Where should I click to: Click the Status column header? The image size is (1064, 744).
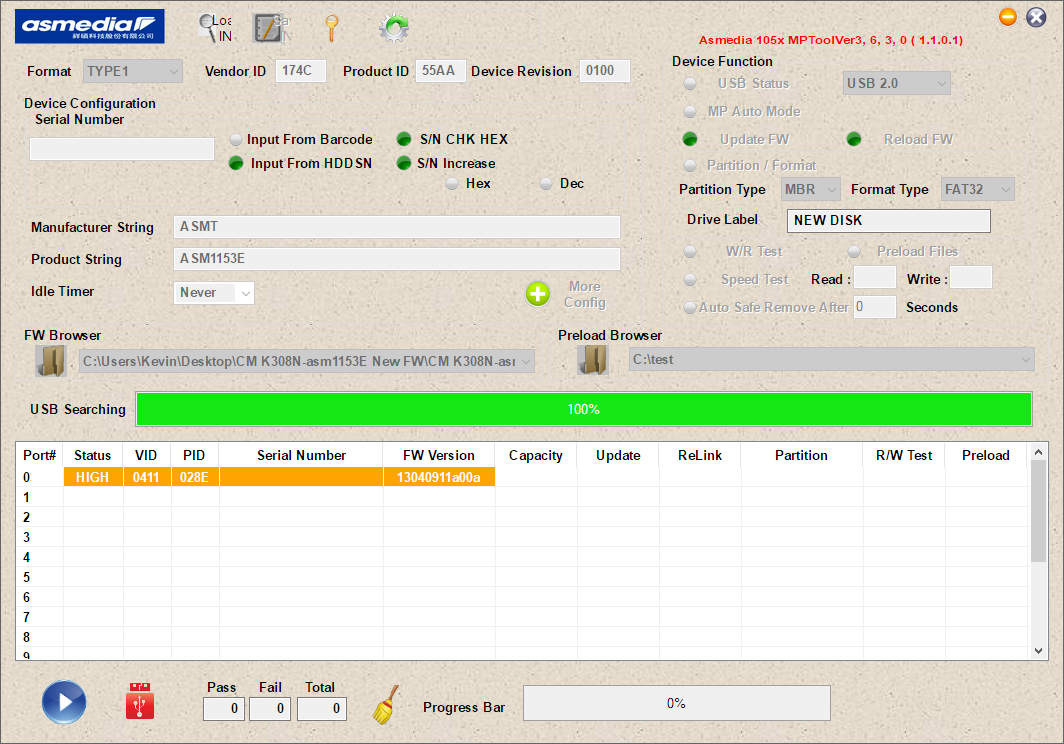click(93, 455)
